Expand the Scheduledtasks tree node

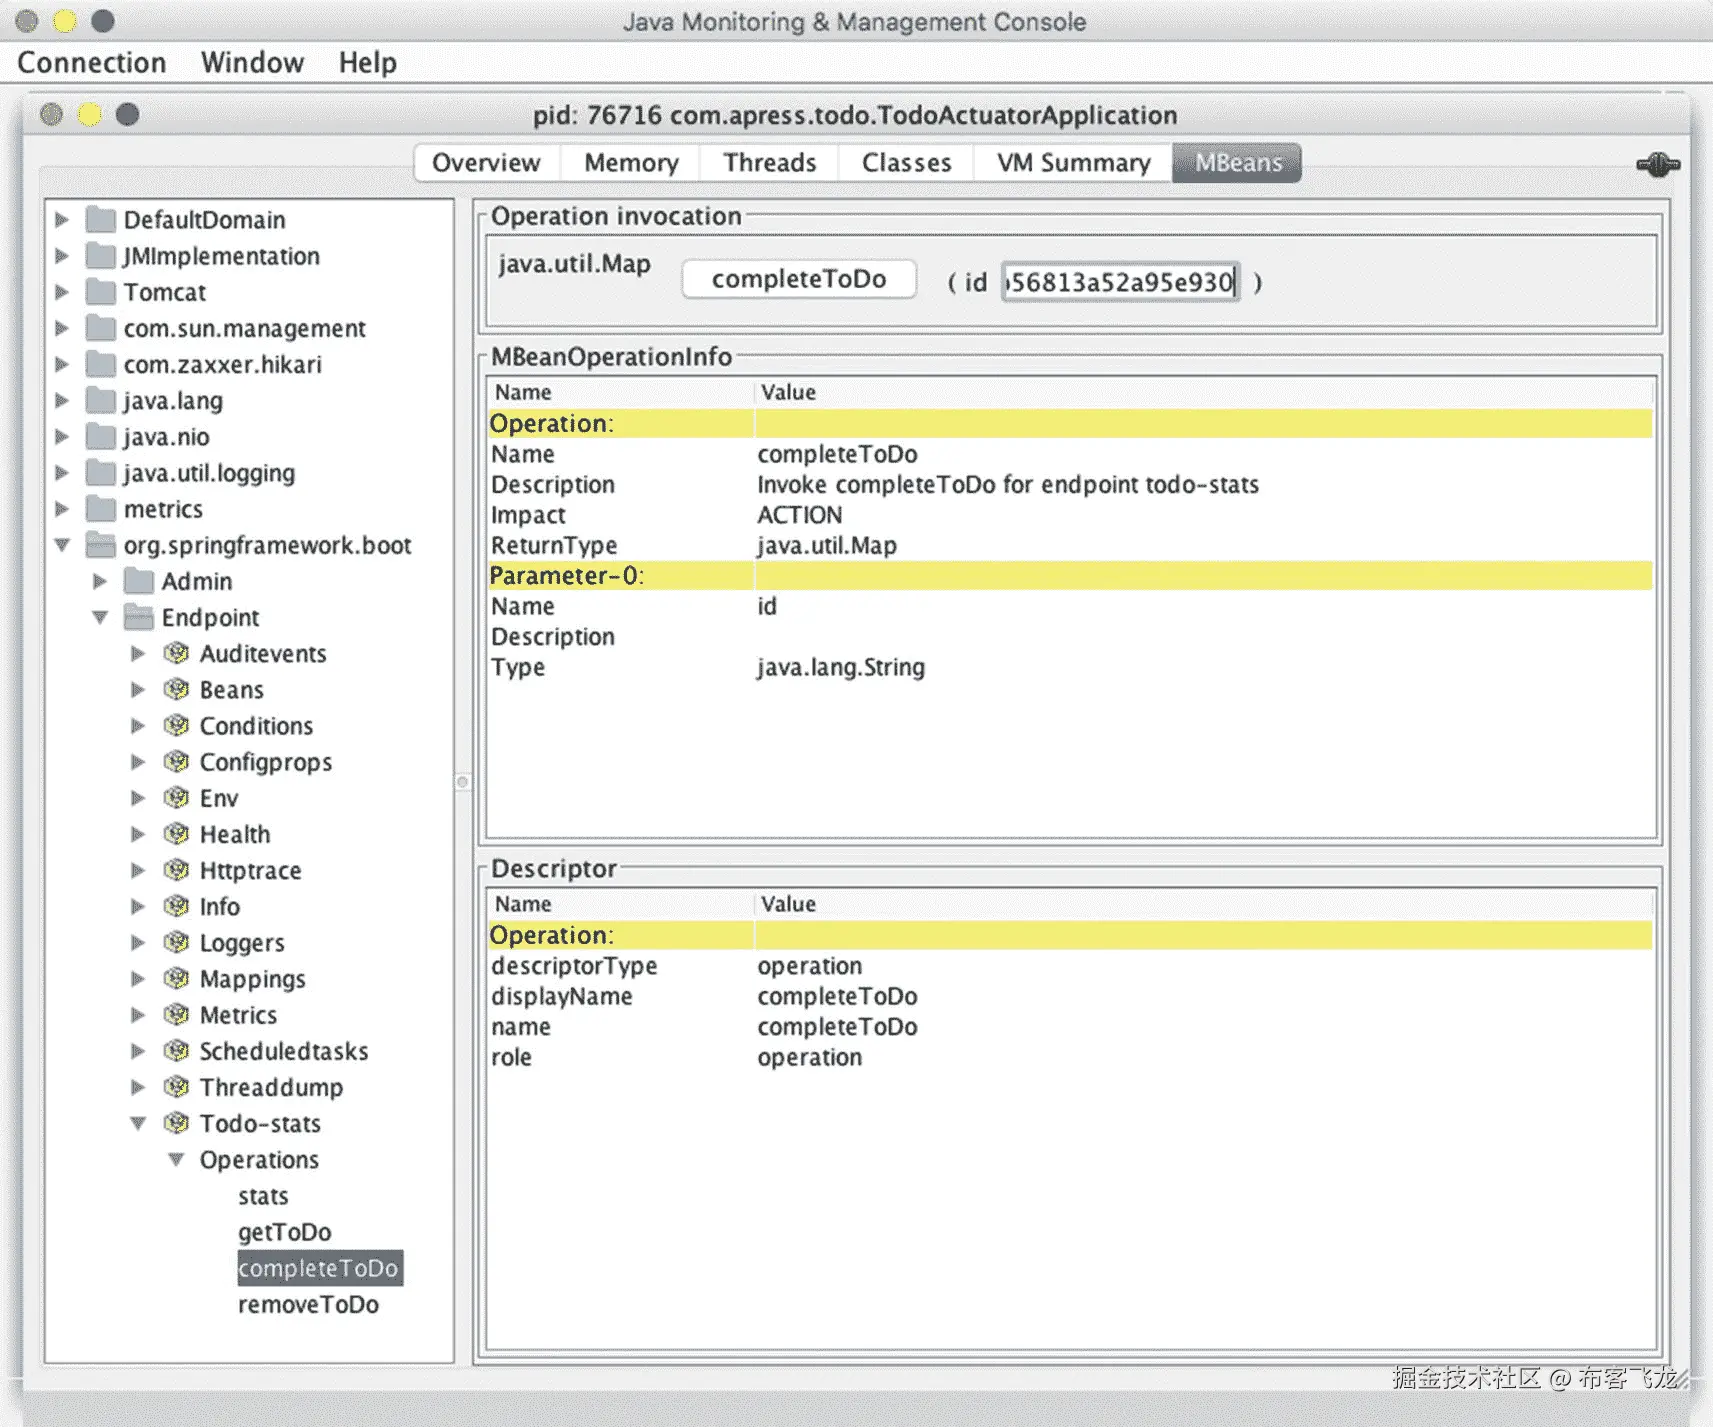138,1050
